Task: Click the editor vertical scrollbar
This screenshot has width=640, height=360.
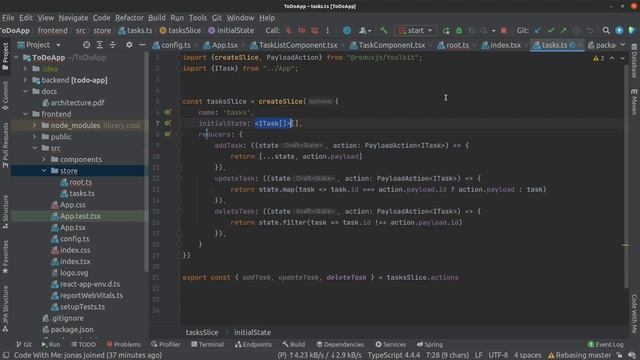Action: click(x=626, y=176)
